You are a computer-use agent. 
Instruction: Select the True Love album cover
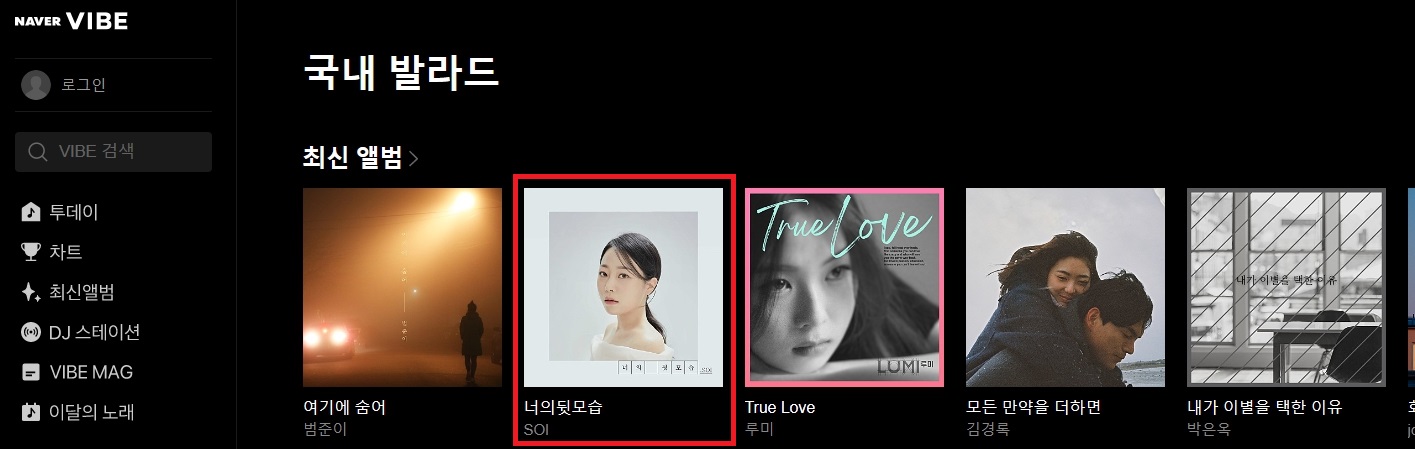pos(844,287)
